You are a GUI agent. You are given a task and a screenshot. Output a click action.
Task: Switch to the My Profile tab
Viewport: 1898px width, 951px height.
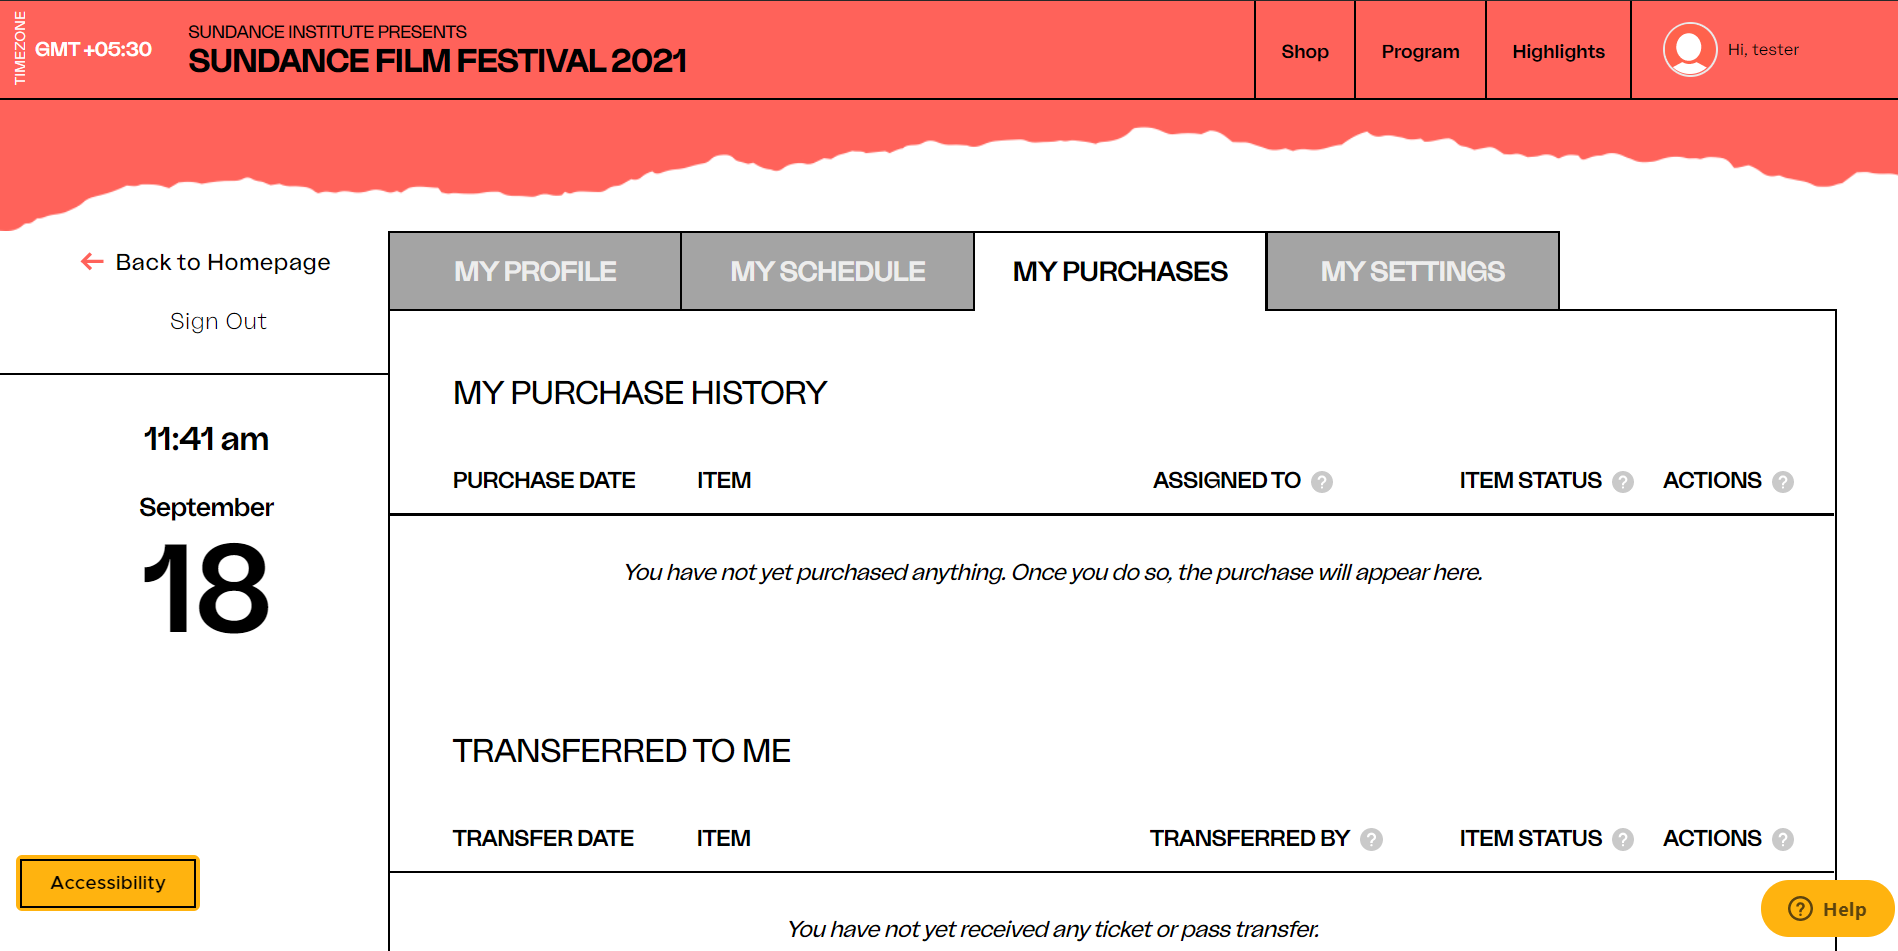535,271
